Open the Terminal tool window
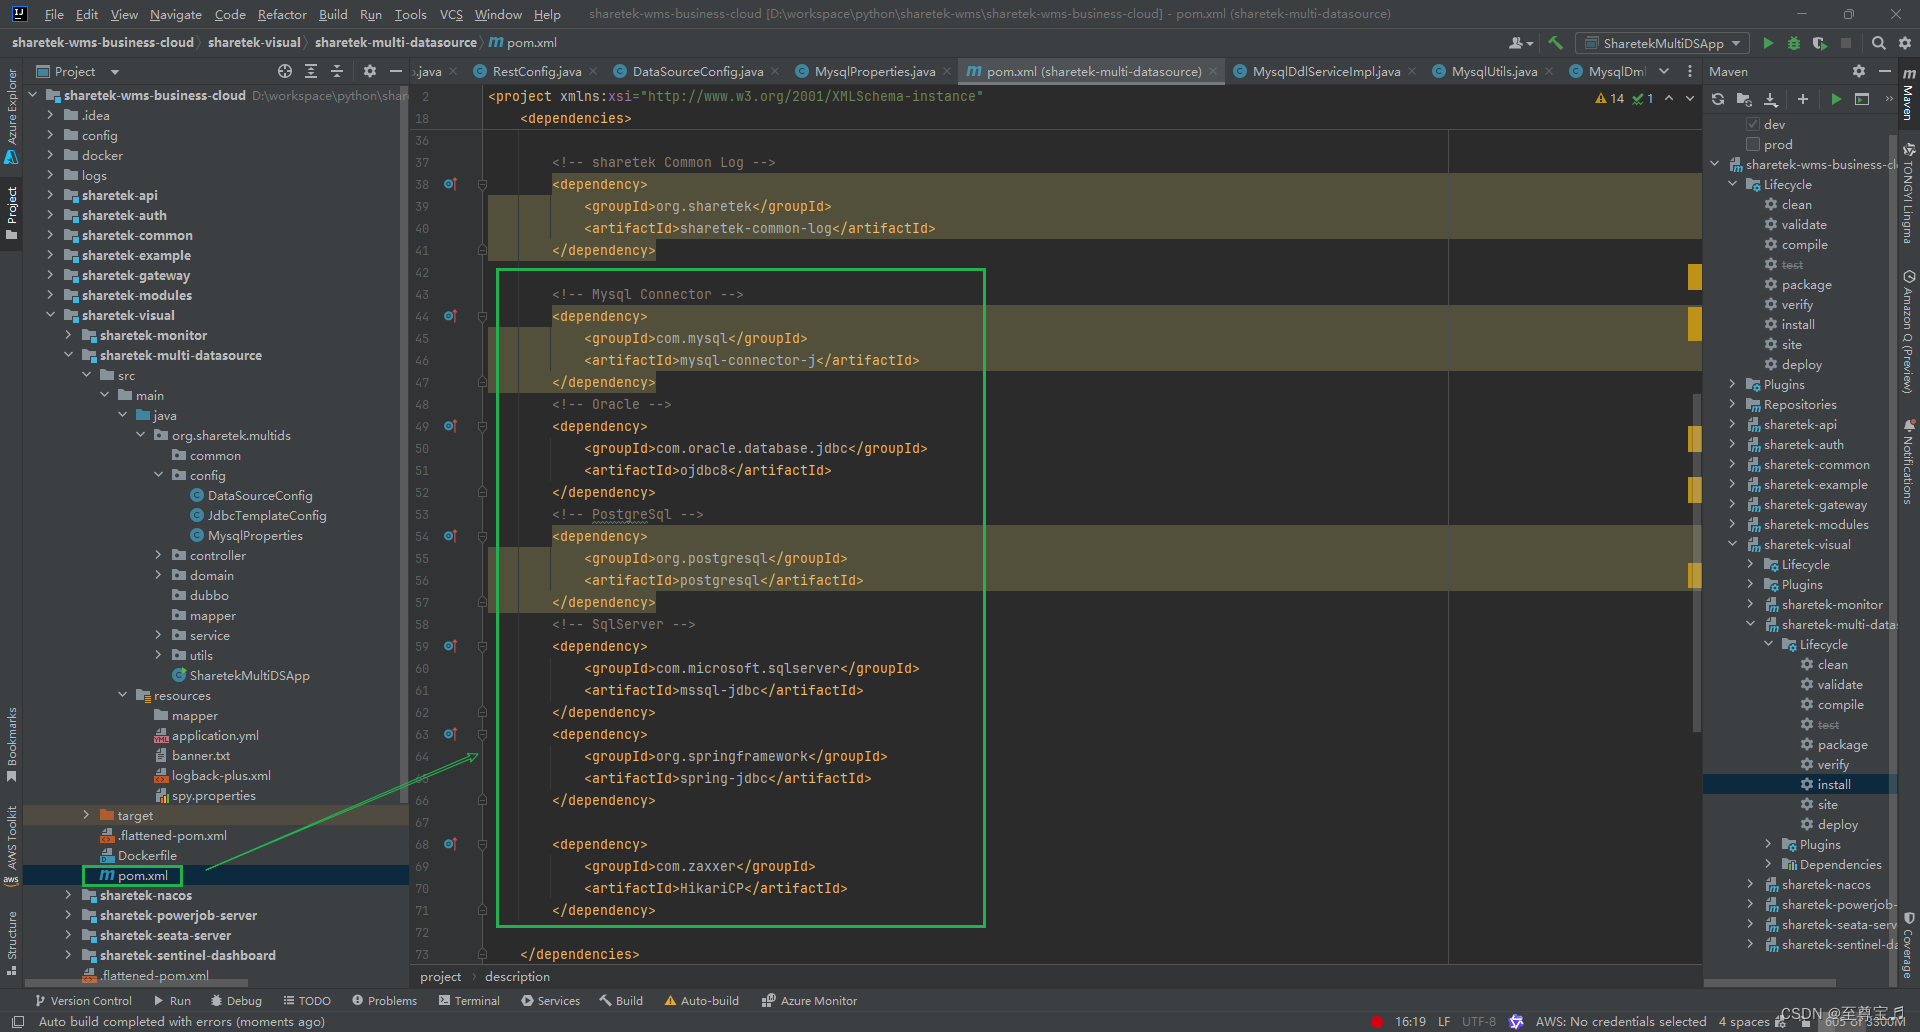 click(469, 1000)
